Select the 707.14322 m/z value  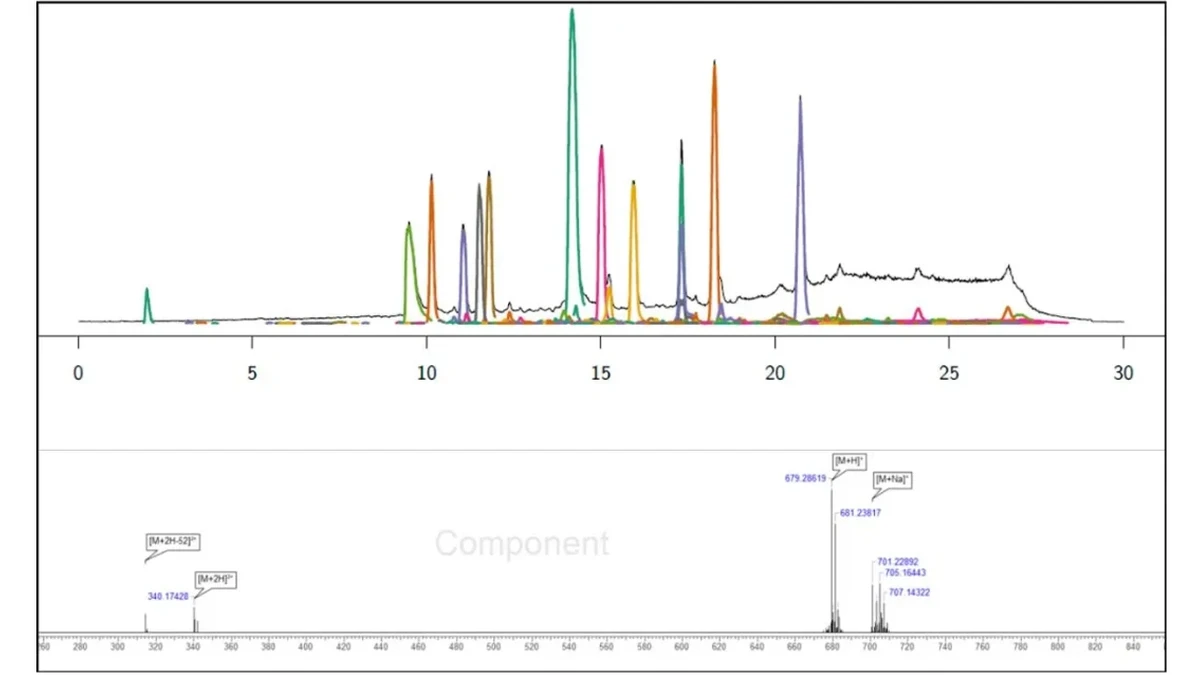pyautogui.click(x=910, y=592)
